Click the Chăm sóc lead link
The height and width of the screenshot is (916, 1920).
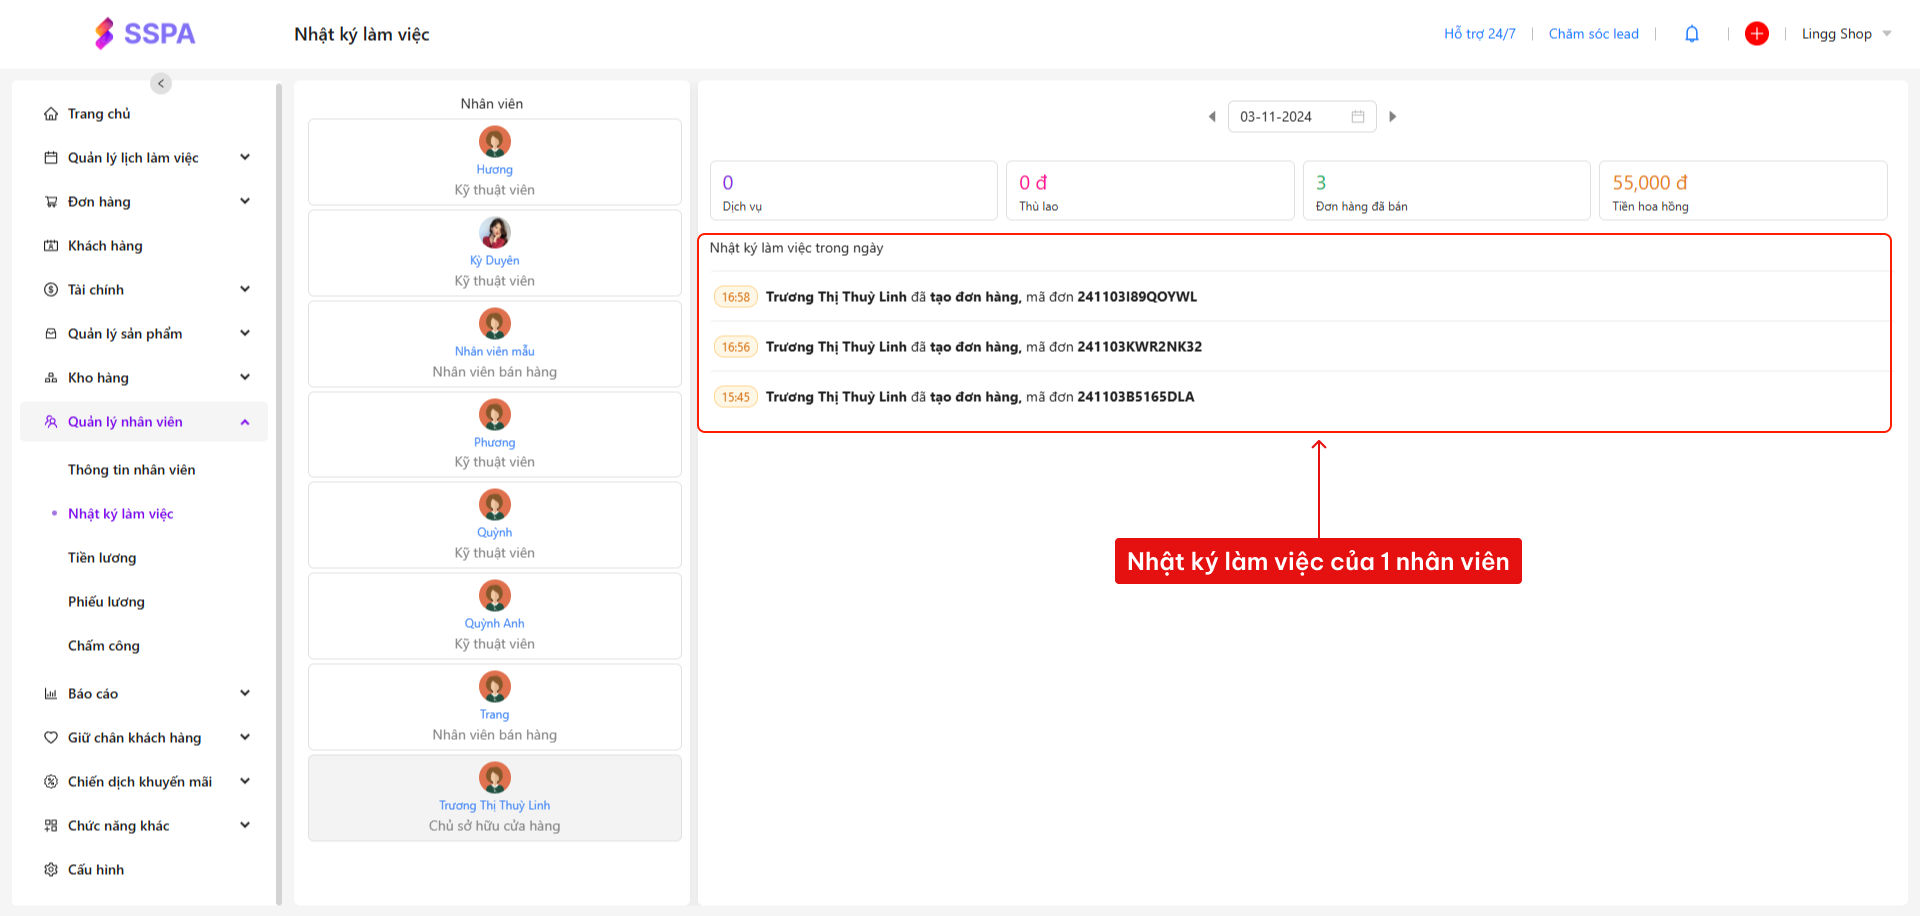pyautogui.click(x=1594, y=34)
